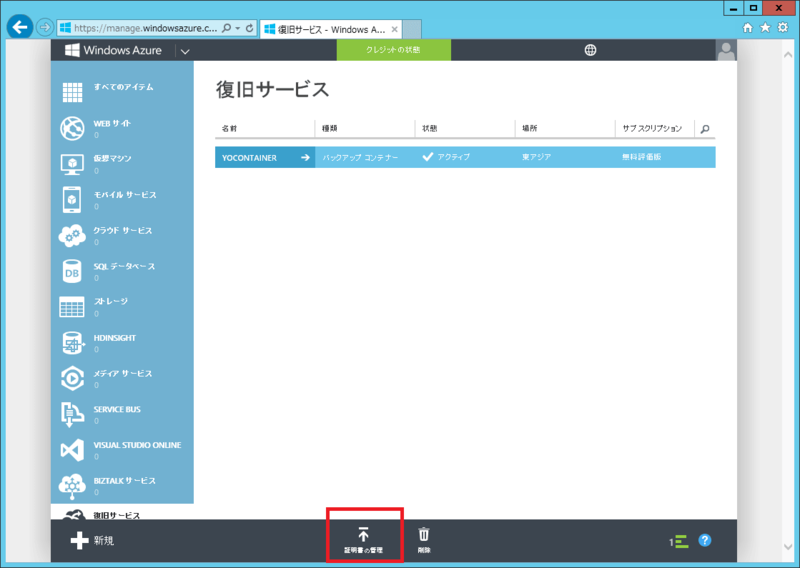The image size is (800, 568).
Task: Click the アクティブ status cell
Action: tap(465, 157)
